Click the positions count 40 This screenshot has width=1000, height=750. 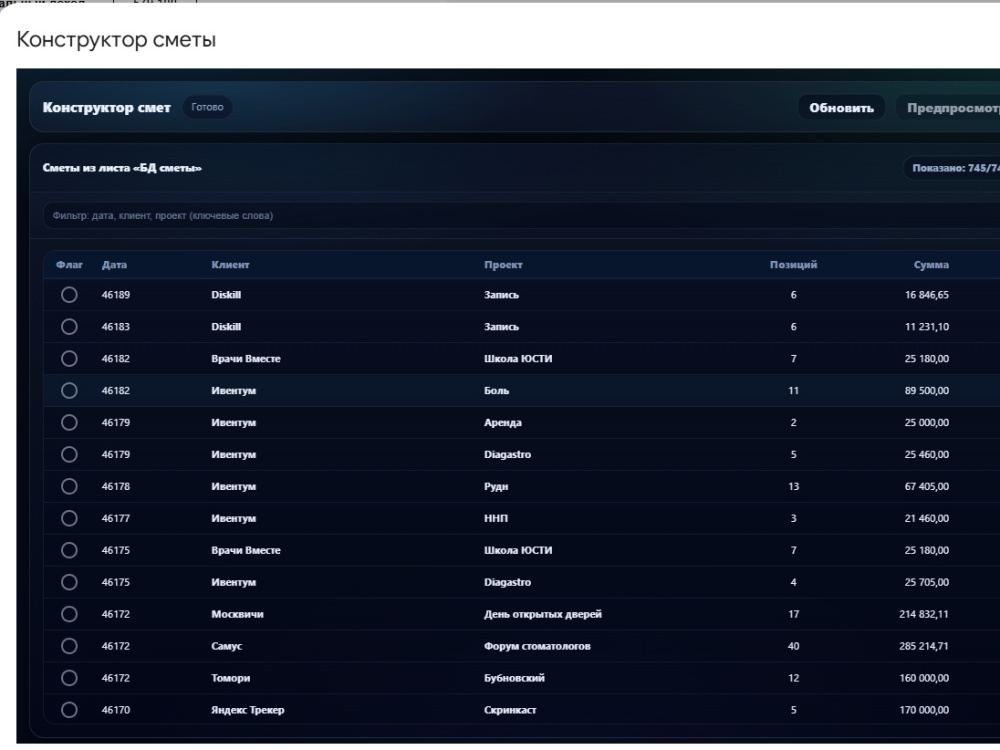pyautogui.click(x=793, y=646)
